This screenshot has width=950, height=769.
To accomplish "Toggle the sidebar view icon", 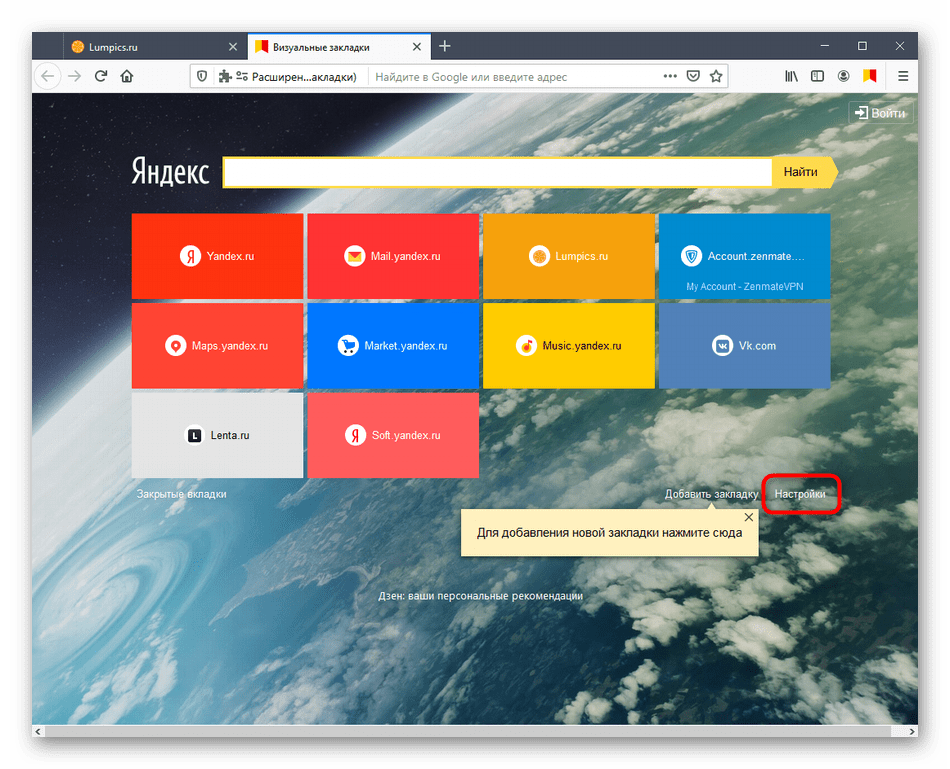I will (x=817, y=76).
